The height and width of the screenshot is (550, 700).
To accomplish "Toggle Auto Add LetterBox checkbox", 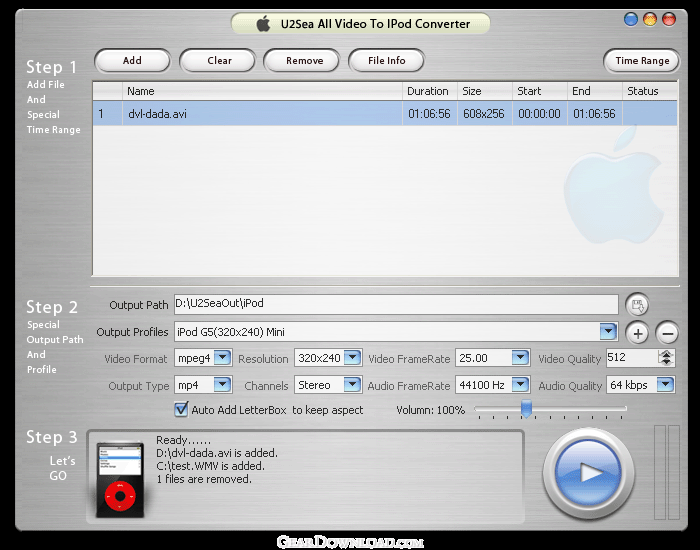I will (x=181, y=409).
